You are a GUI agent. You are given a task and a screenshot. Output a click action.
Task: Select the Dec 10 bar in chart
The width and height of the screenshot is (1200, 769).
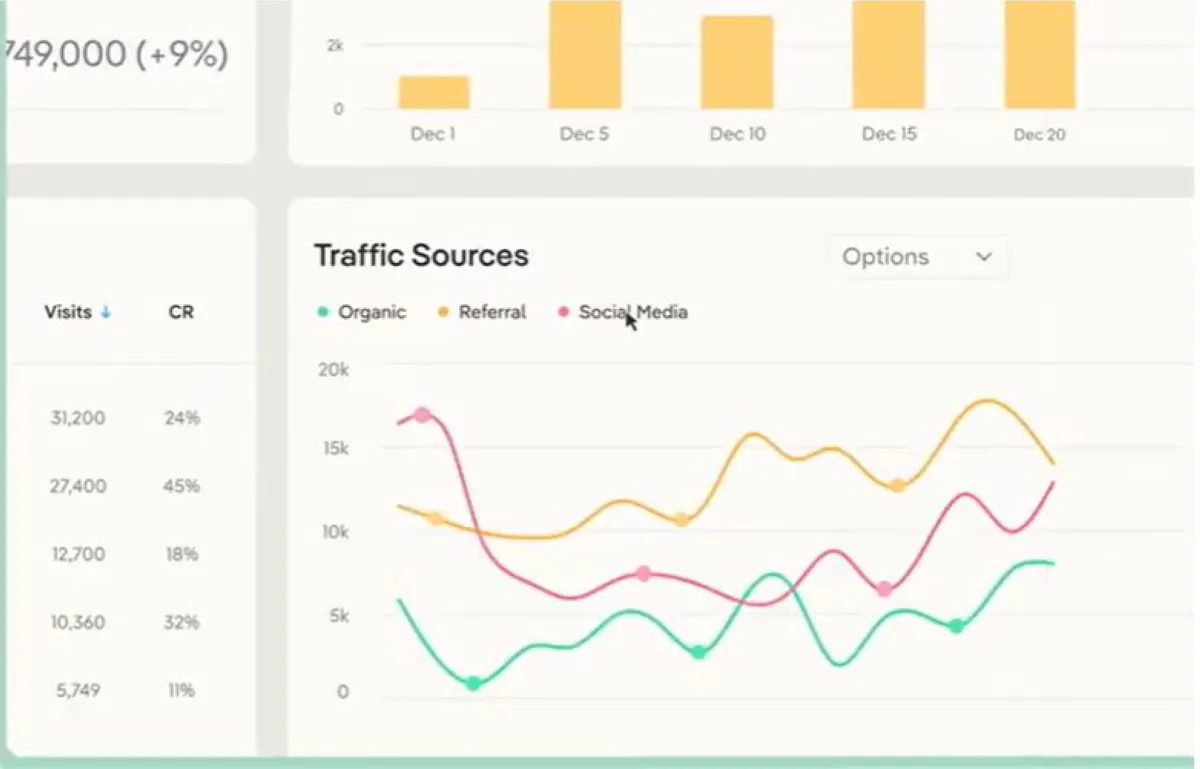[x=737, y=62]
